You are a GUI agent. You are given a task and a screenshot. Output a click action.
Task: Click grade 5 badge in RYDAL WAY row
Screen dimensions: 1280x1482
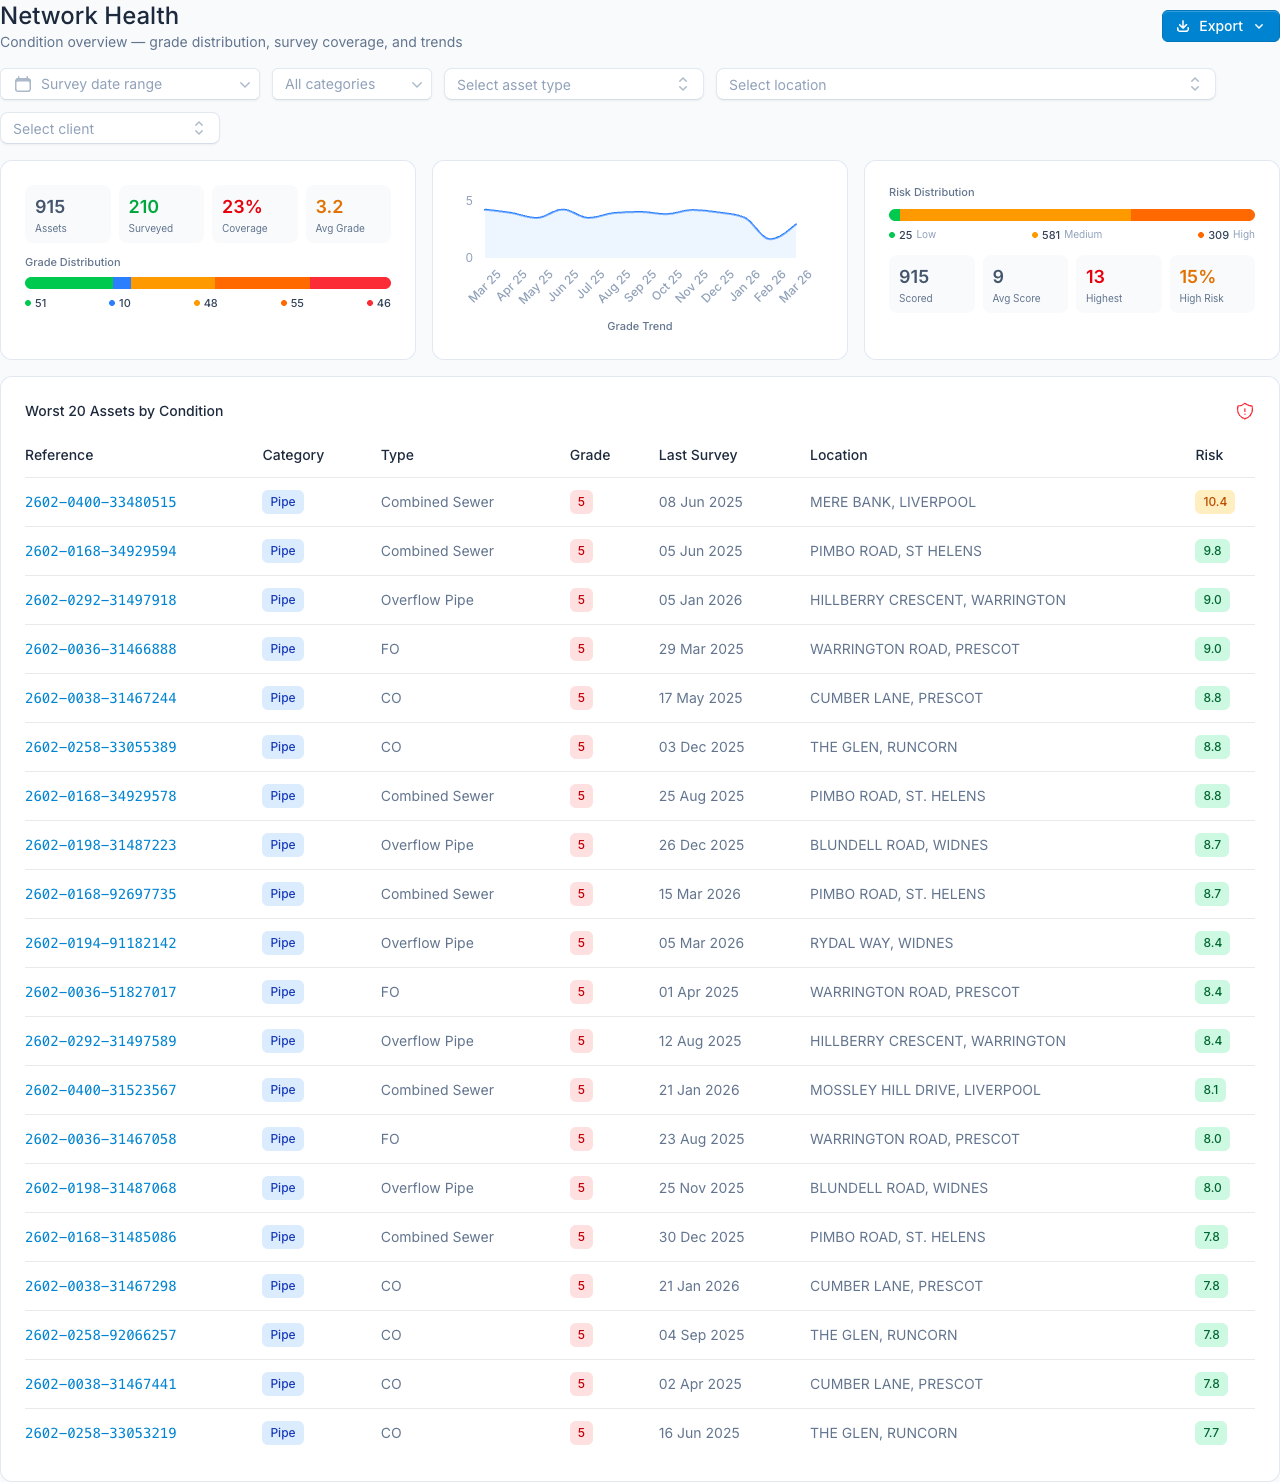coord(581,943)
